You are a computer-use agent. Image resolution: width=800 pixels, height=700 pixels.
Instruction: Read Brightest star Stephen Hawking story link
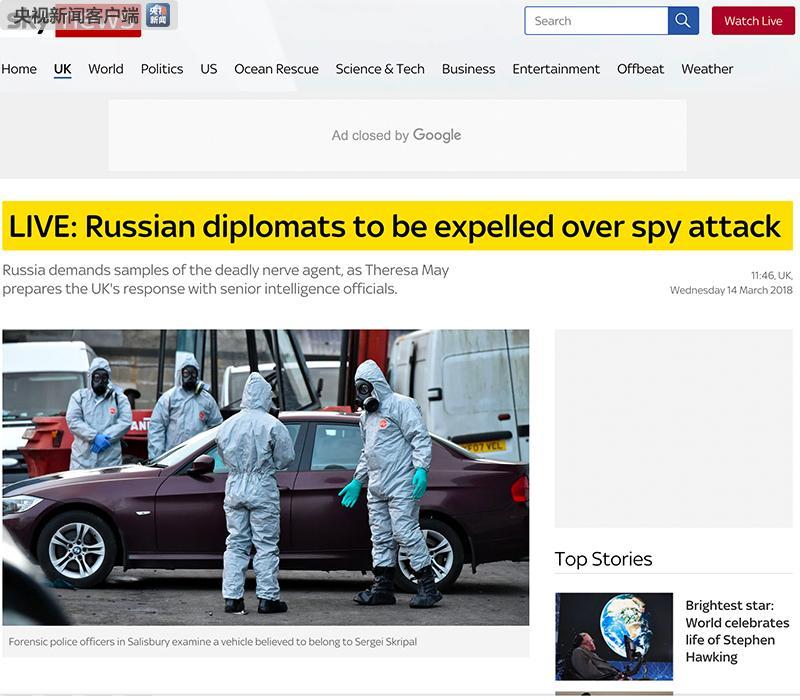737,631
